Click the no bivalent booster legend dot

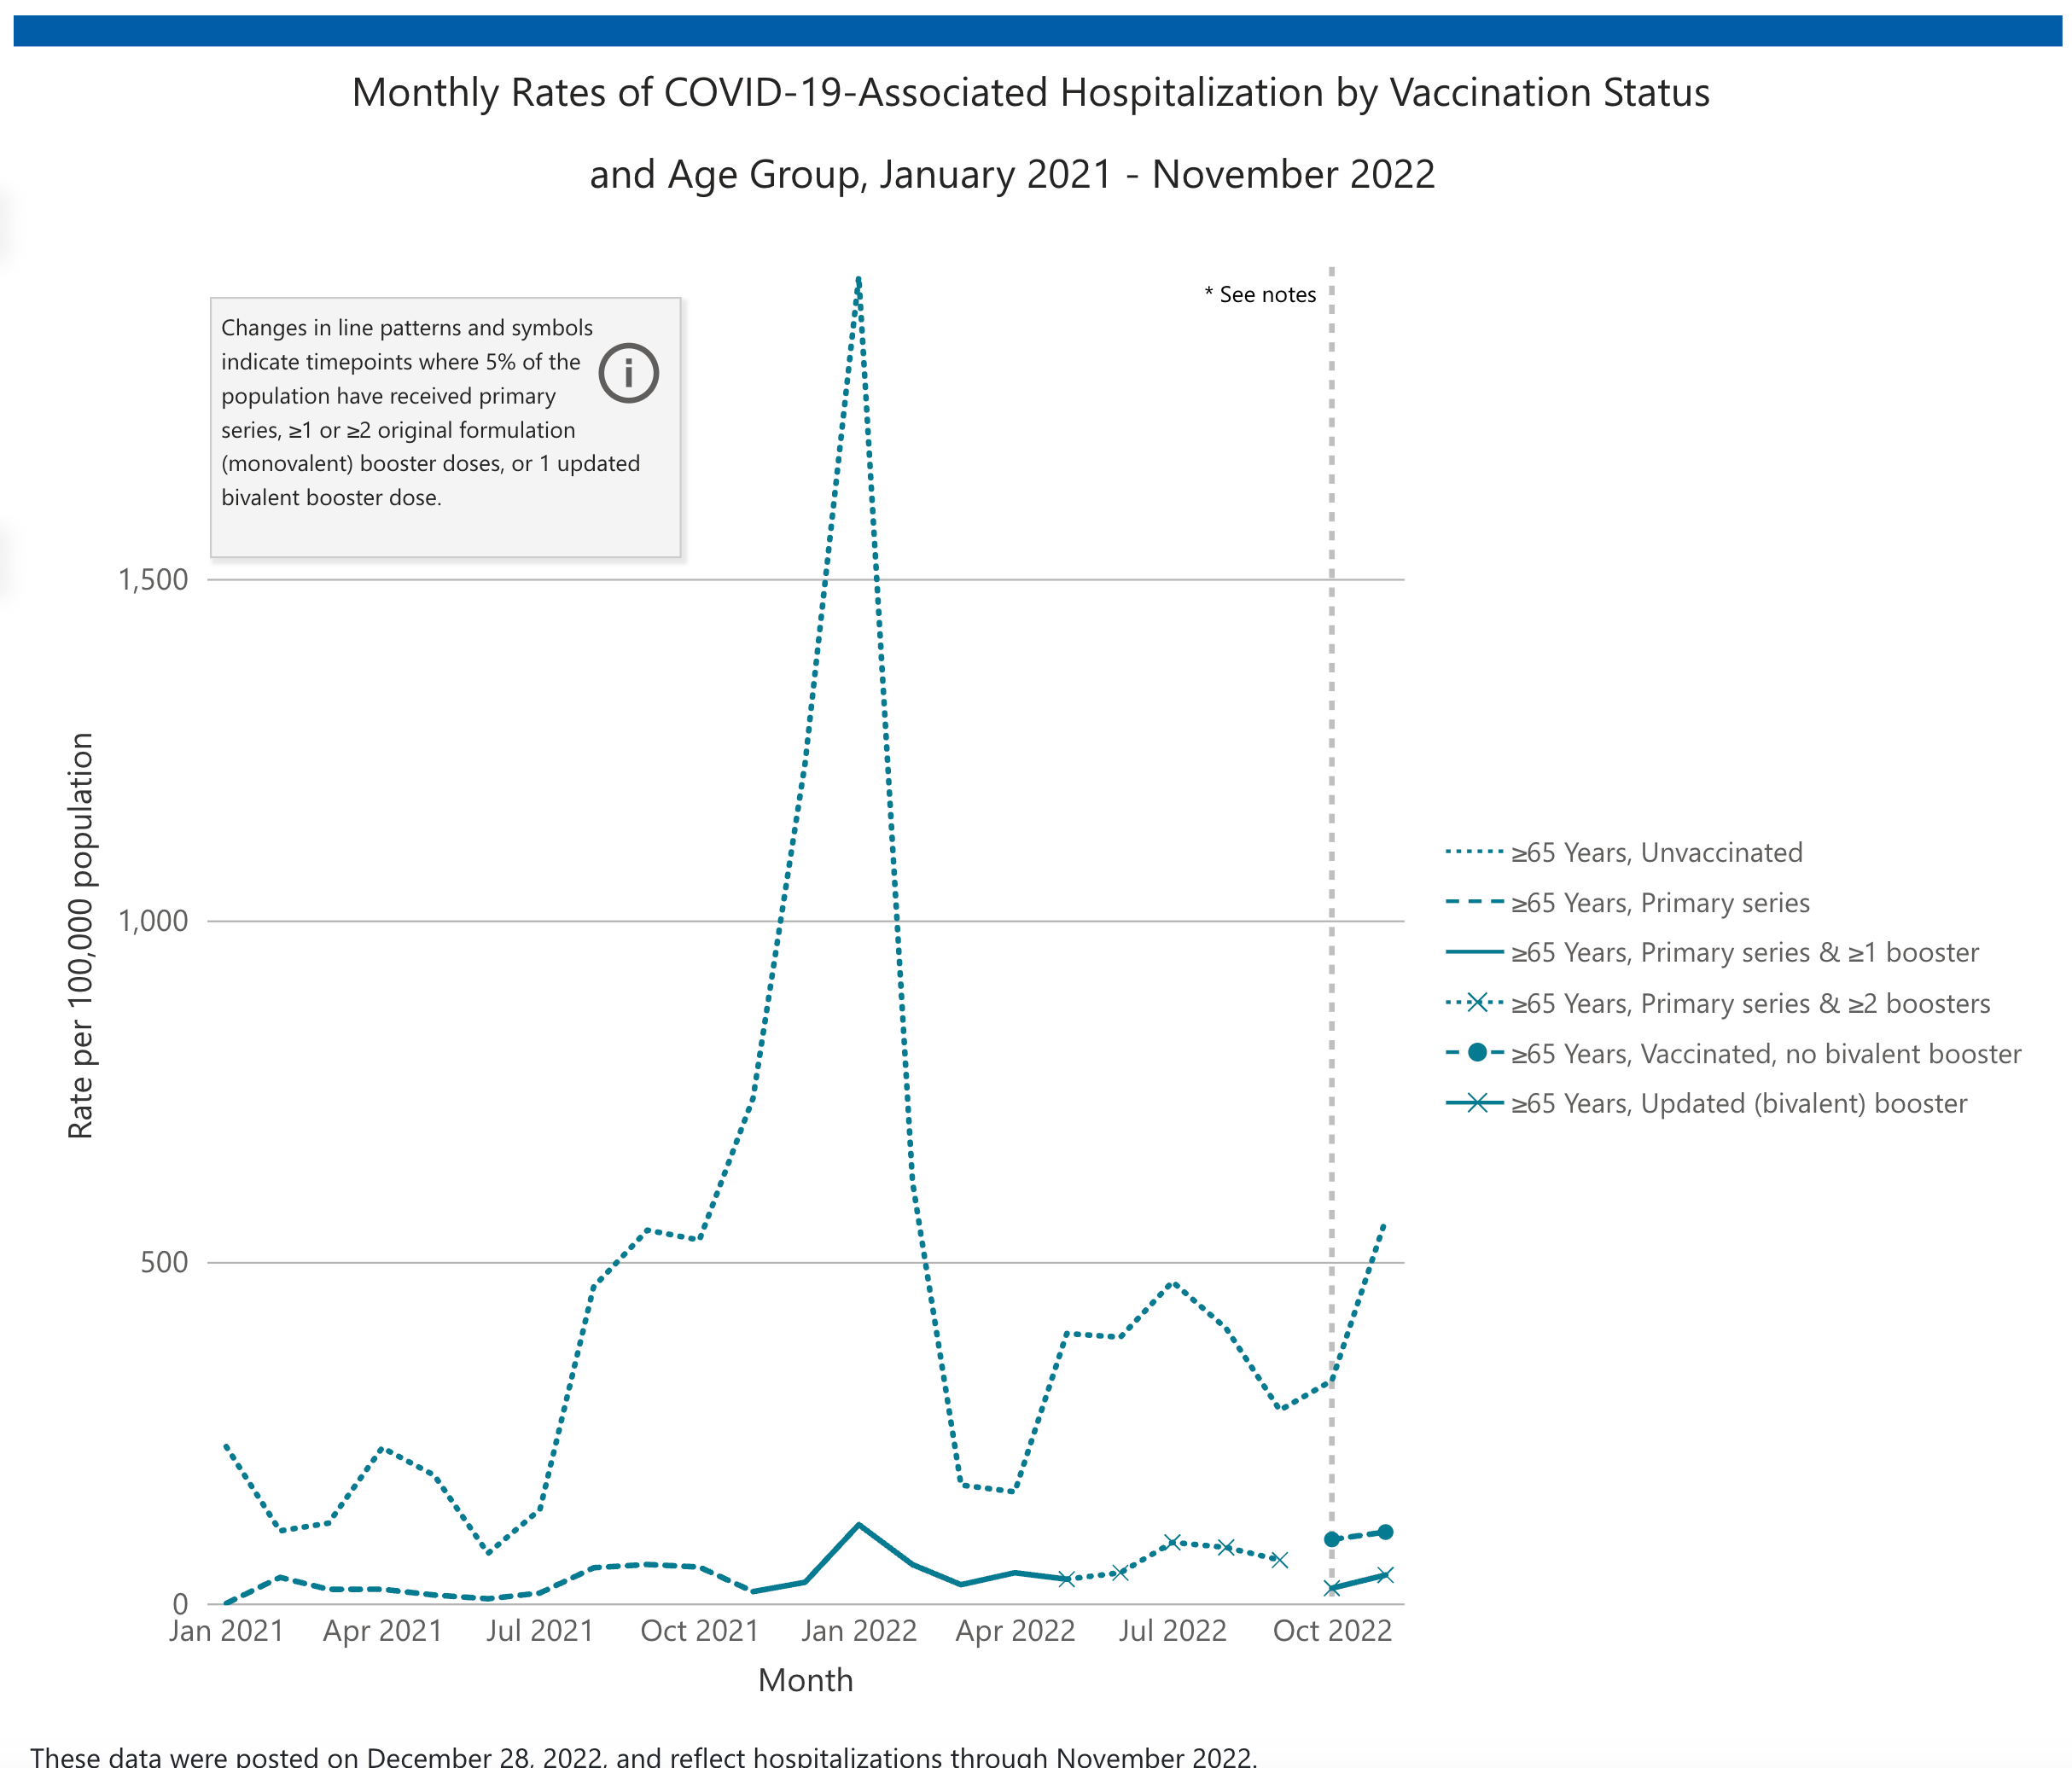1477,1053
